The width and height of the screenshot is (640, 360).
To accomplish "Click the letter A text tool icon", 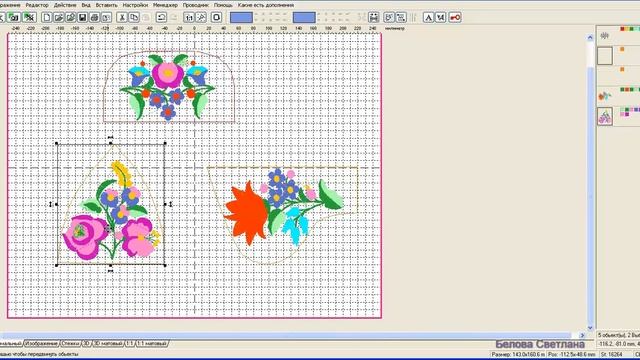I will point(428,17).
